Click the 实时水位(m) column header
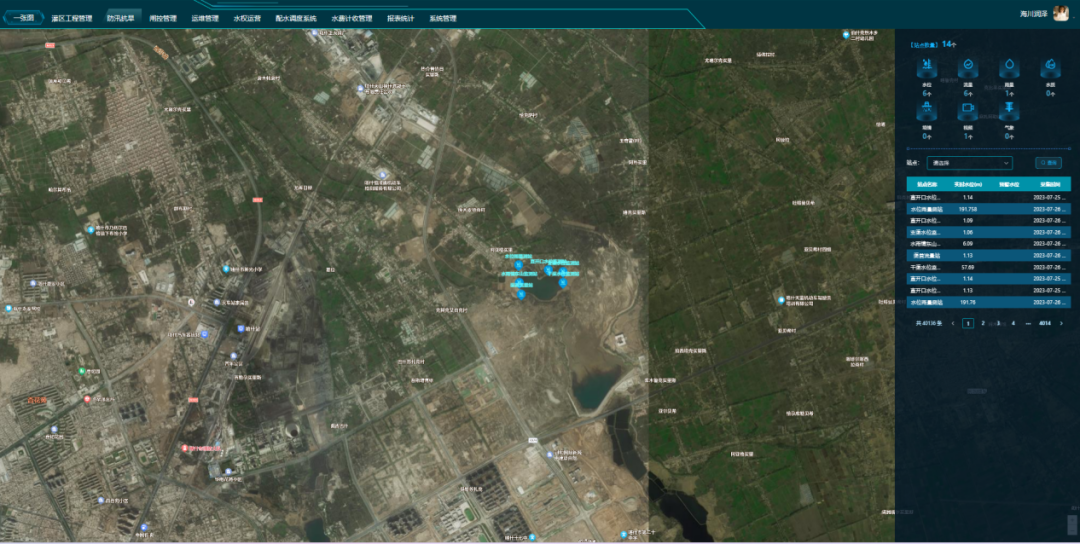1080x544 pixels. 968,185
